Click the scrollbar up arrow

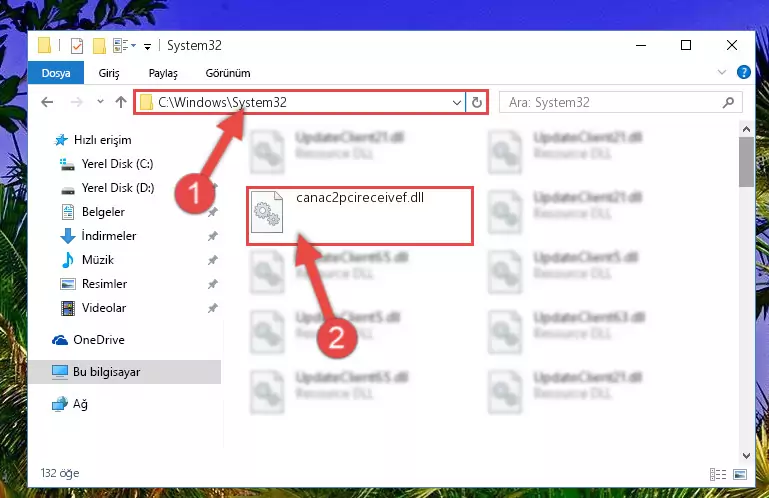coord(746,130)
